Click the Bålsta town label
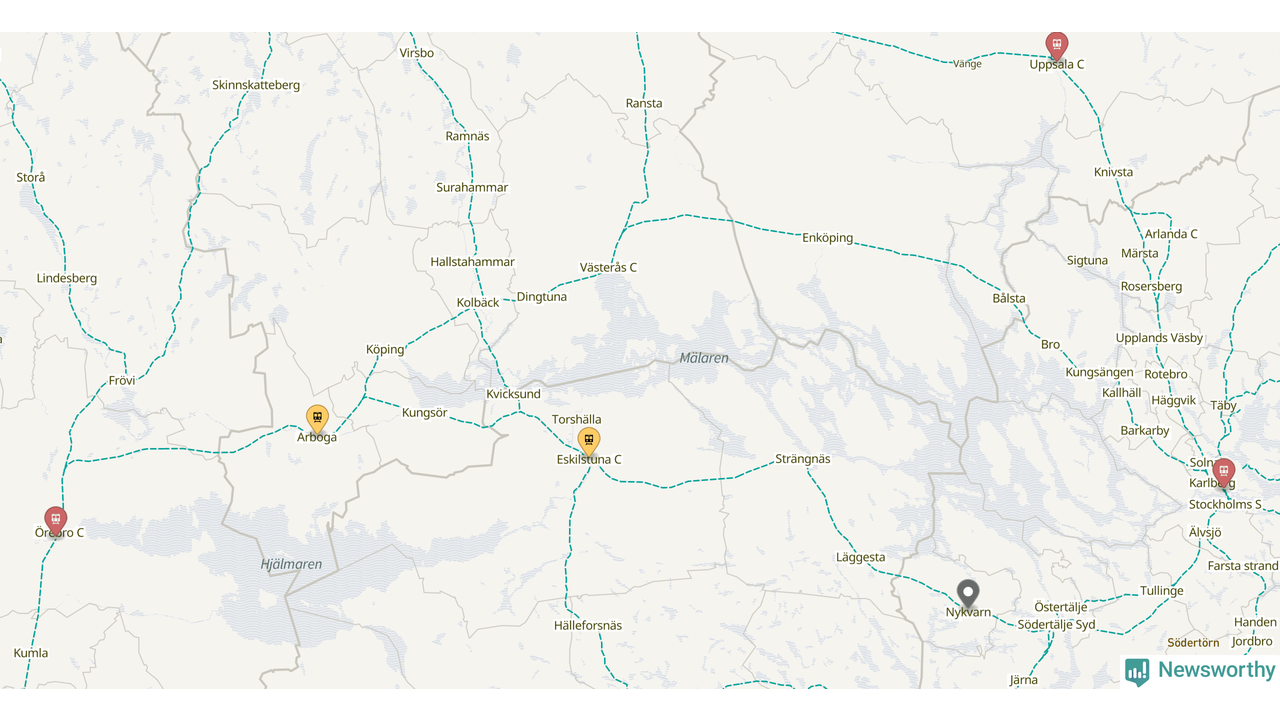 point(1009,299)
